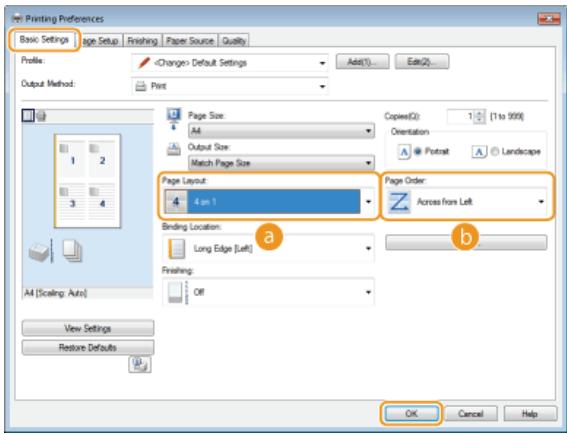Click the View Settings button
Viewport: 567px width, 434px height.
(88, 328)
